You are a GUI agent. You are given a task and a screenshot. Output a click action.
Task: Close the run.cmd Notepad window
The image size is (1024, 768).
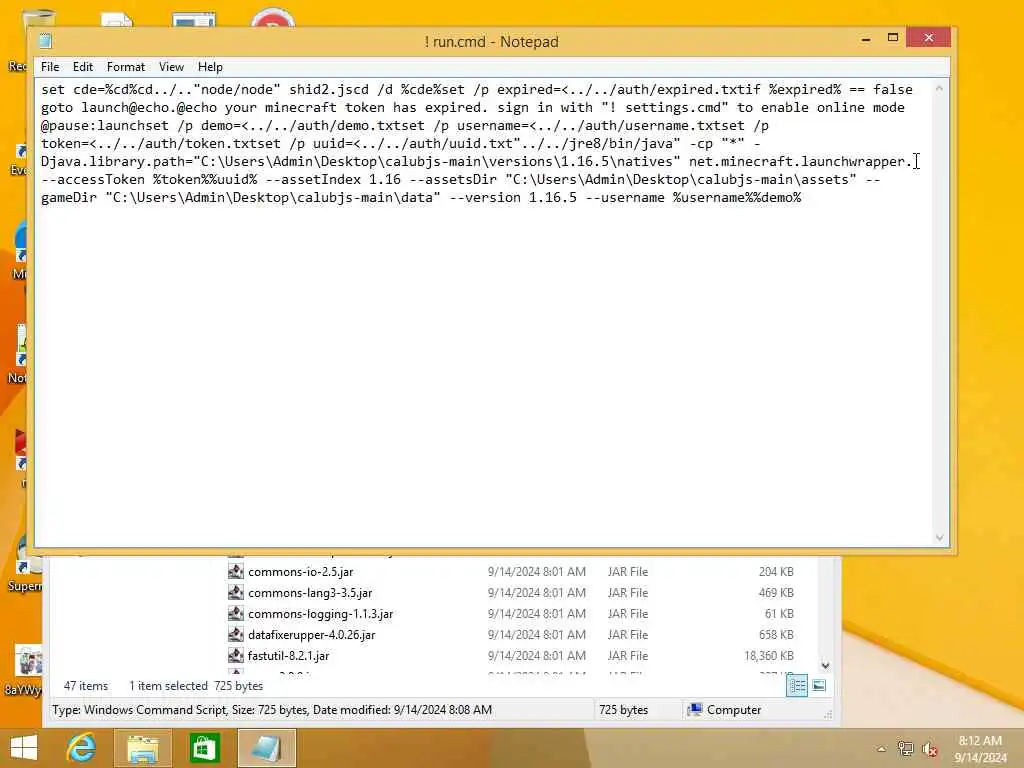[x=928, y=38]
